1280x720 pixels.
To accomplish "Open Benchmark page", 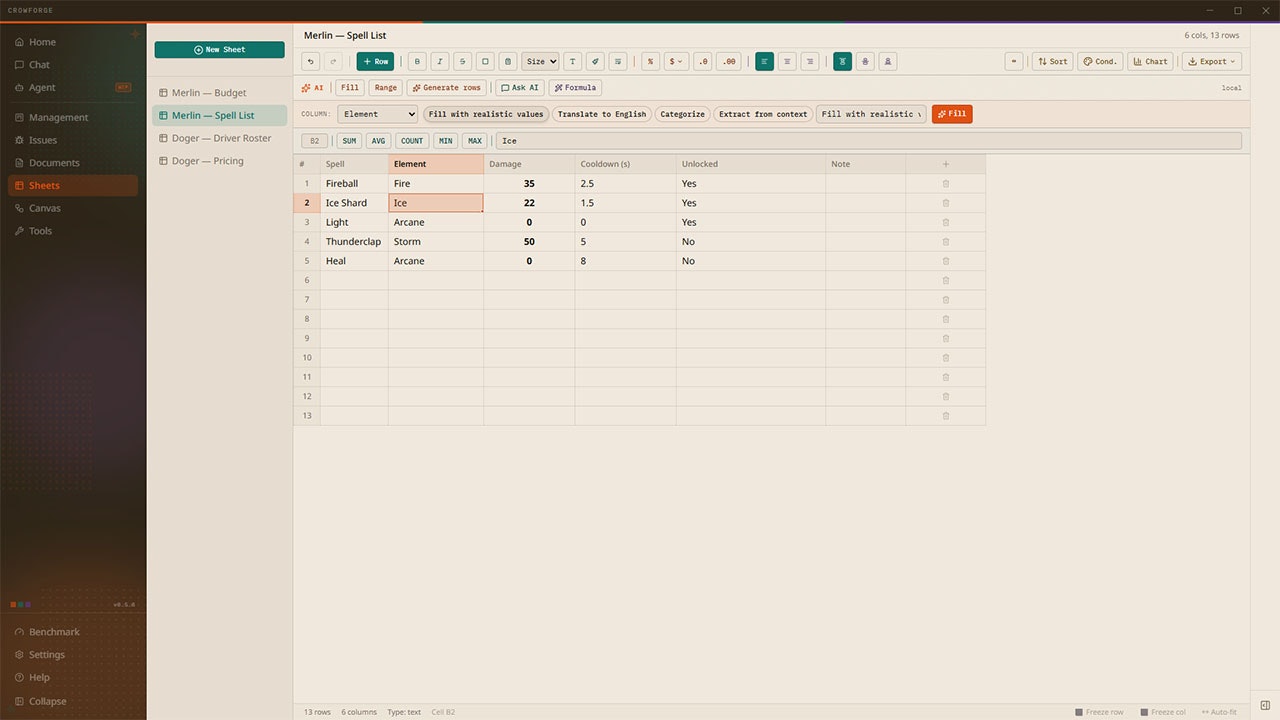I will pos(73,632).
